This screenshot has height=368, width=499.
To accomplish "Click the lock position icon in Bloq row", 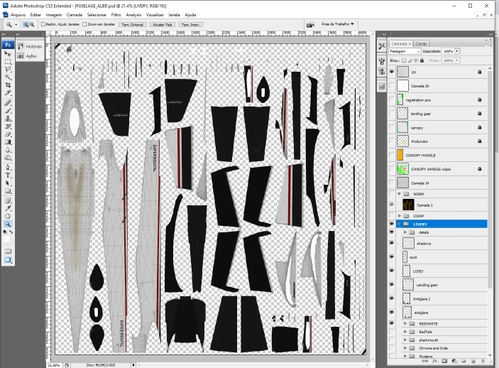I will coord(416,60).
